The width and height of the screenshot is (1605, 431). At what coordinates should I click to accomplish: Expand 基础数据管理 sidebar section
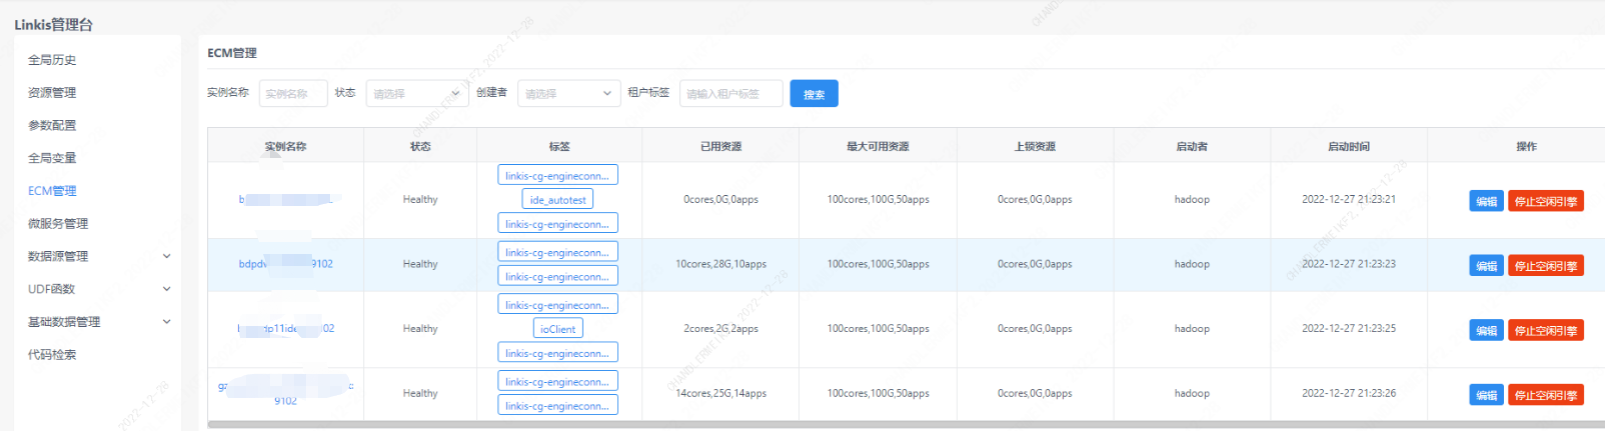166,322
